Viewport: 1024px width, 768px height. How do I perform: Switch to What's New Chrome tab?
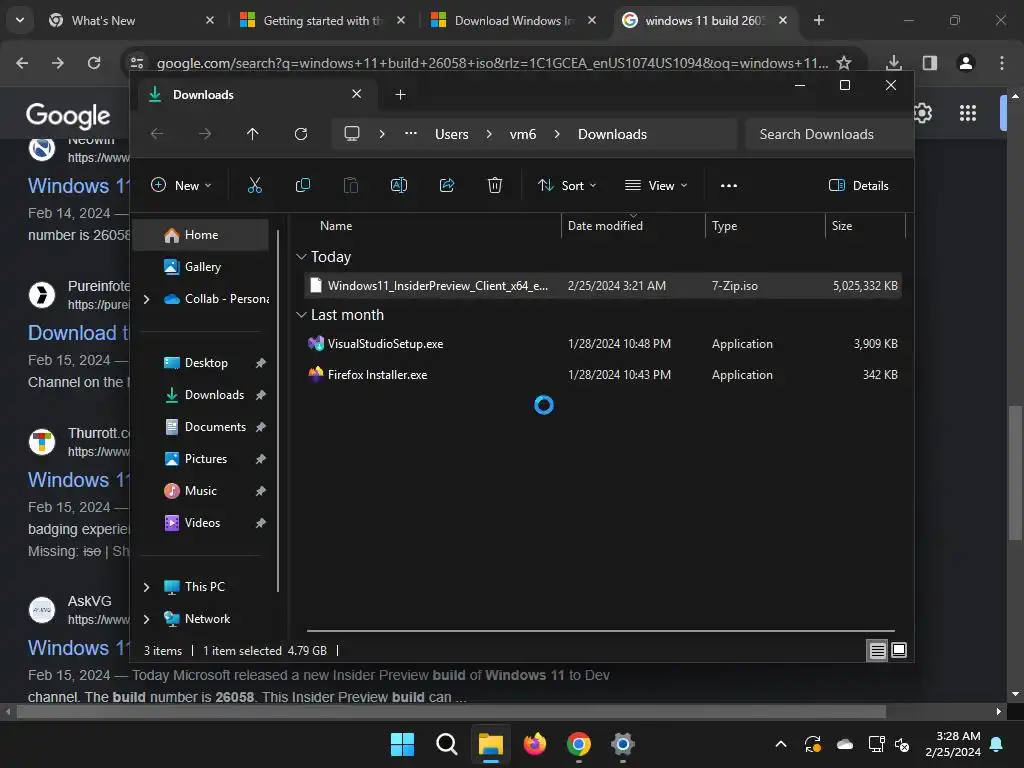(129, 20)
